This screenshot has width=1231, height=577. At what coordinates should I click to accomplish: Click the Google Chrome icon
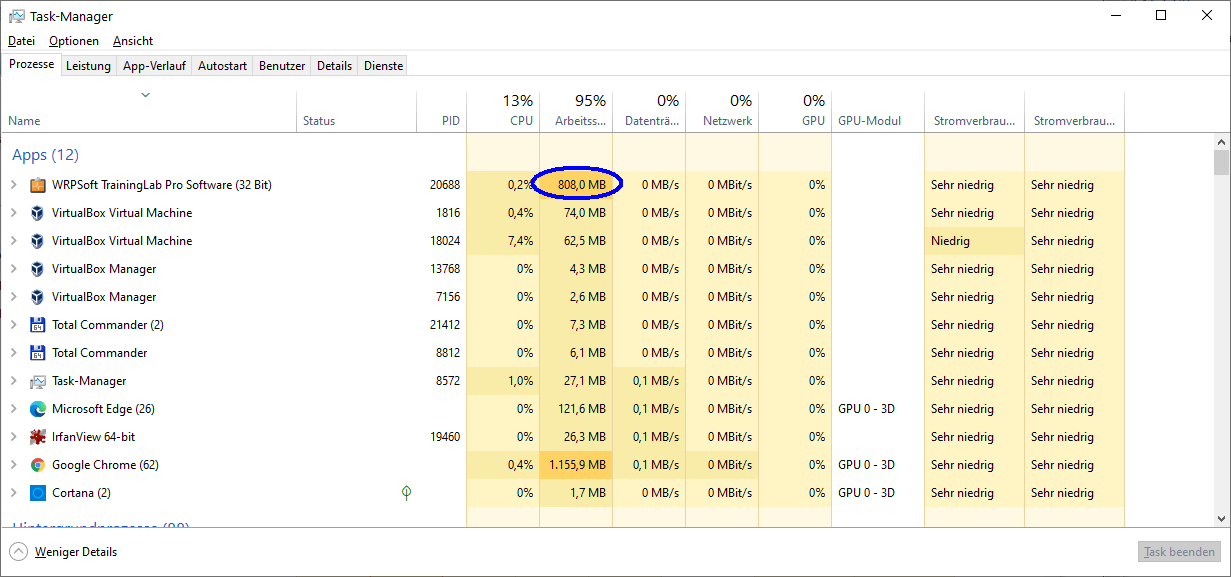pyautogui.click(x=38, y=465)
